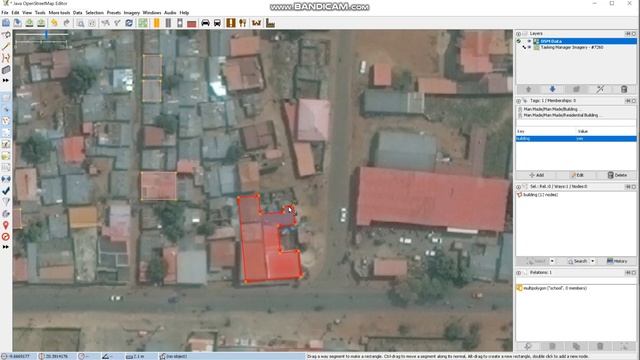Click the History button
Image resolution: width=640 pixels, height=360 pixels.
617,261
